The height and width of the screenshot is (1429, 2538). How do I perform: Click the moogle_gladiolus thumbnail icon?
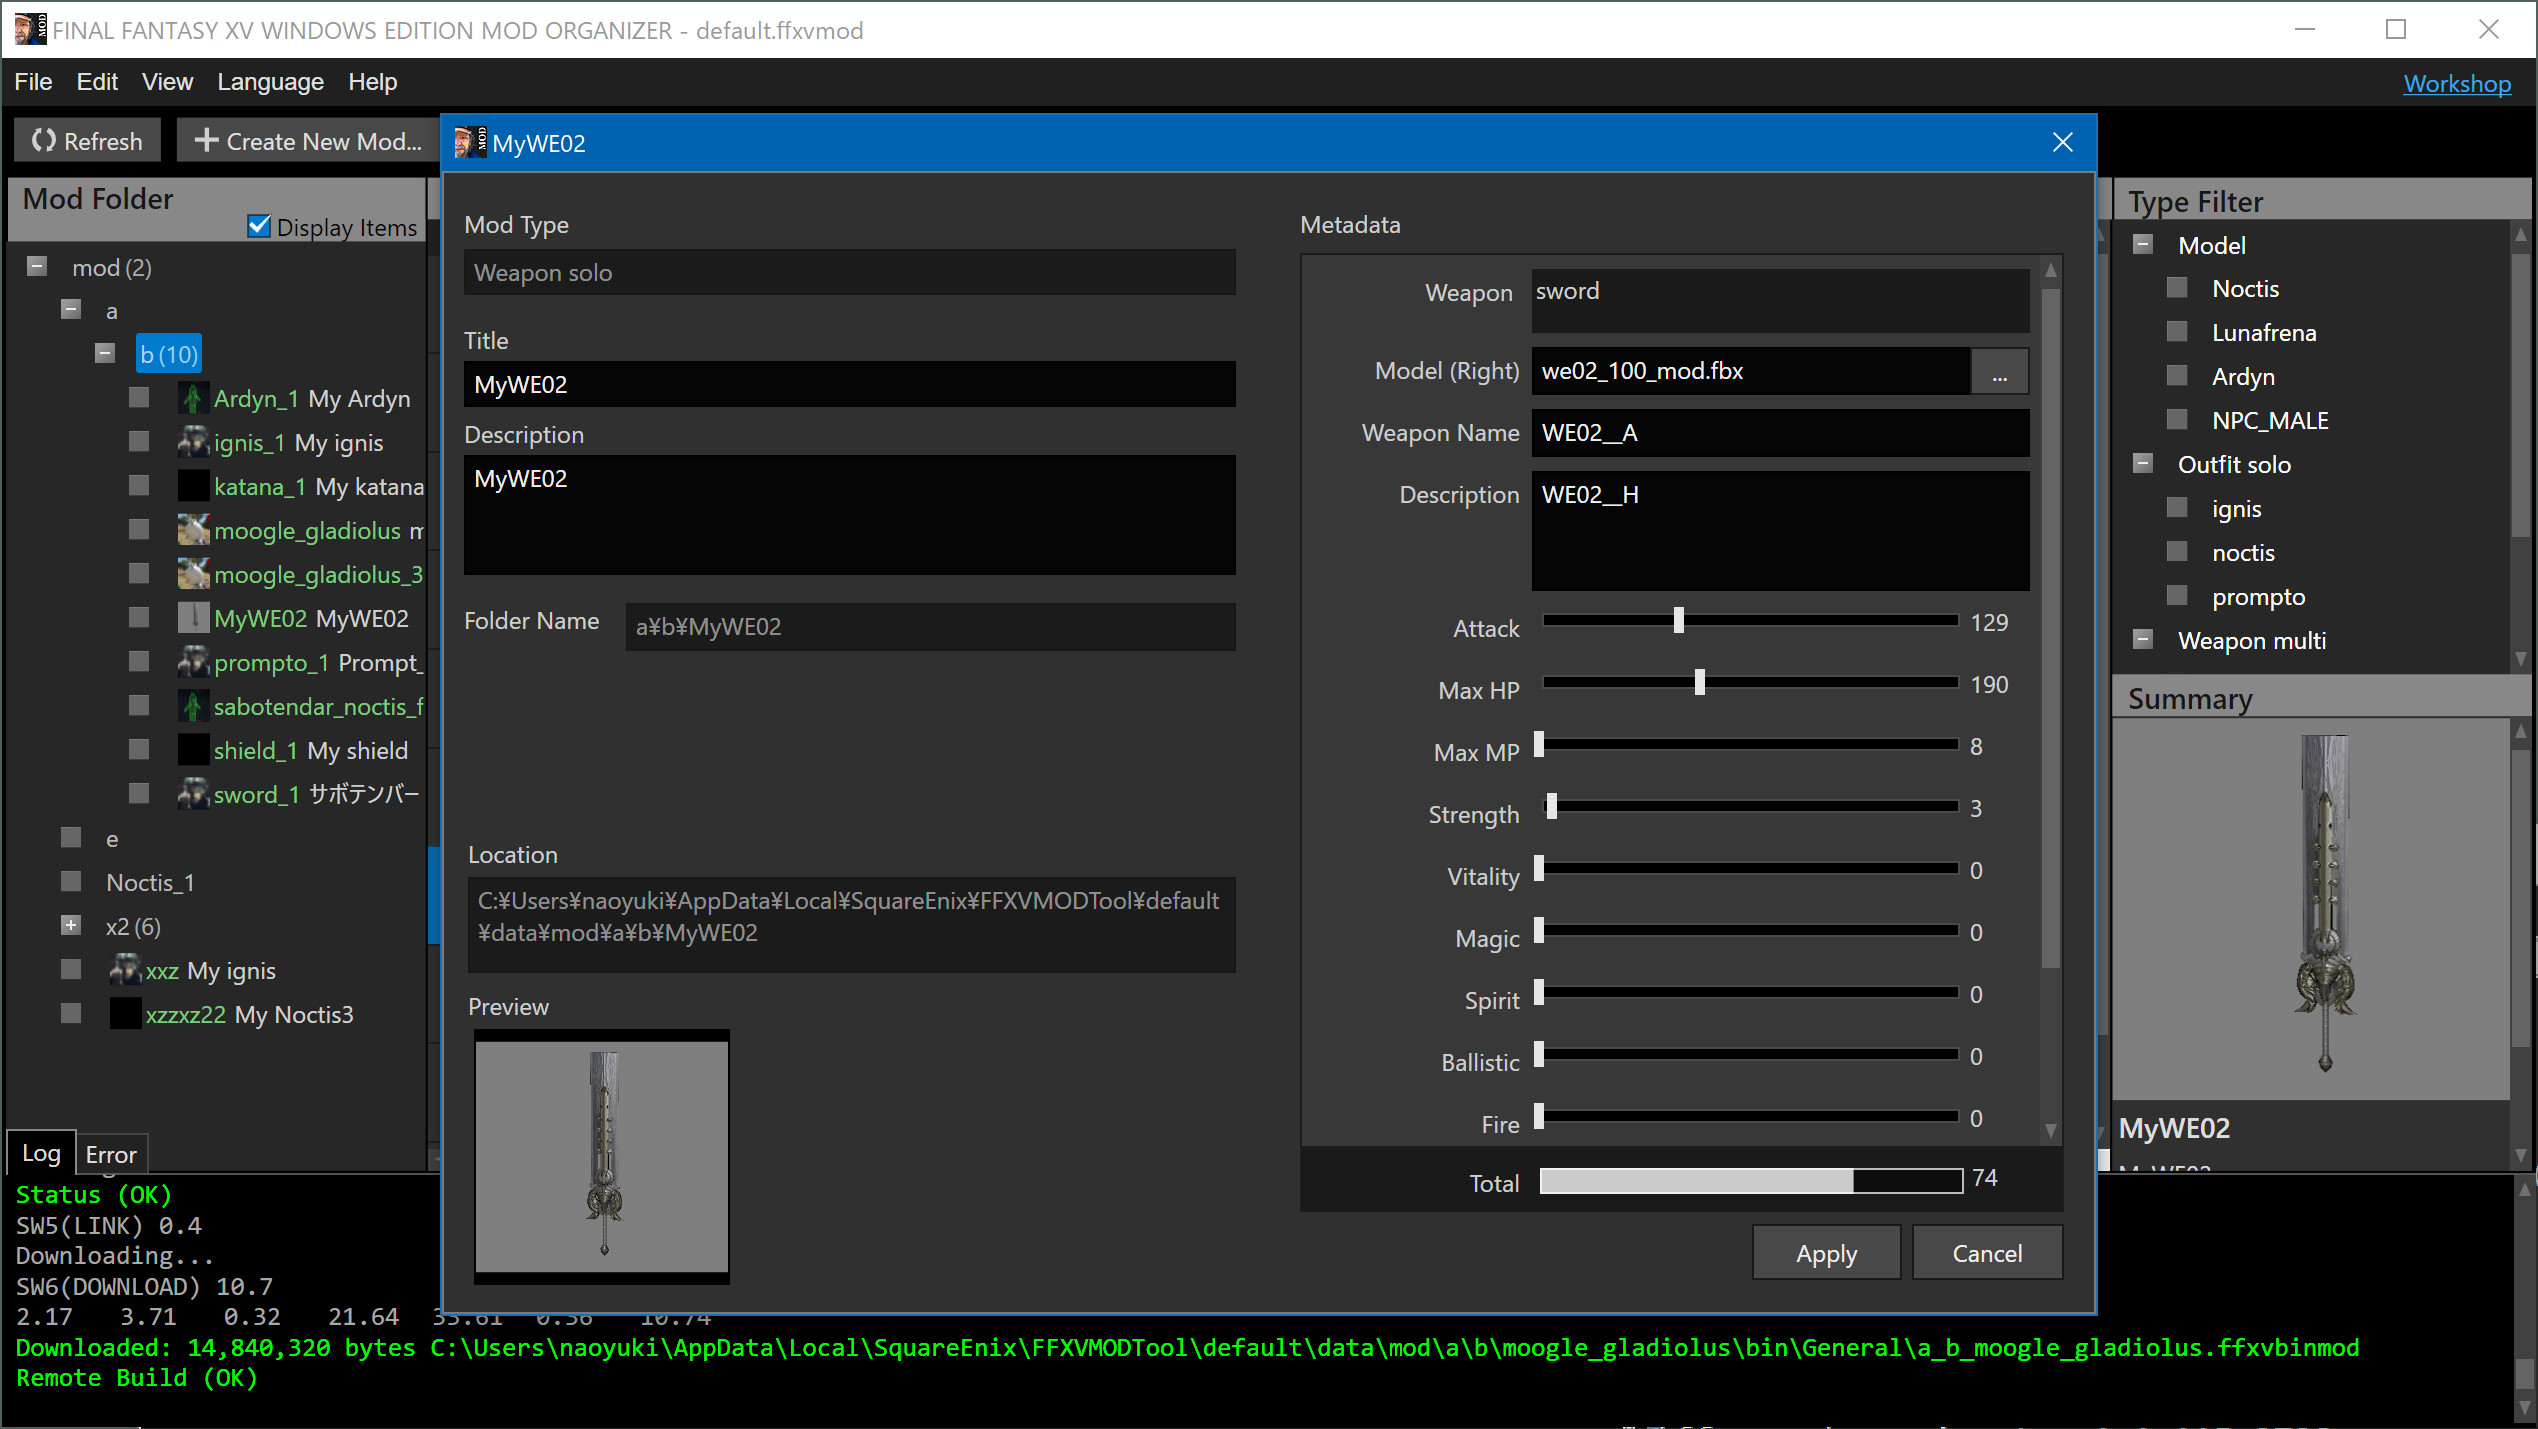[194, 529]
